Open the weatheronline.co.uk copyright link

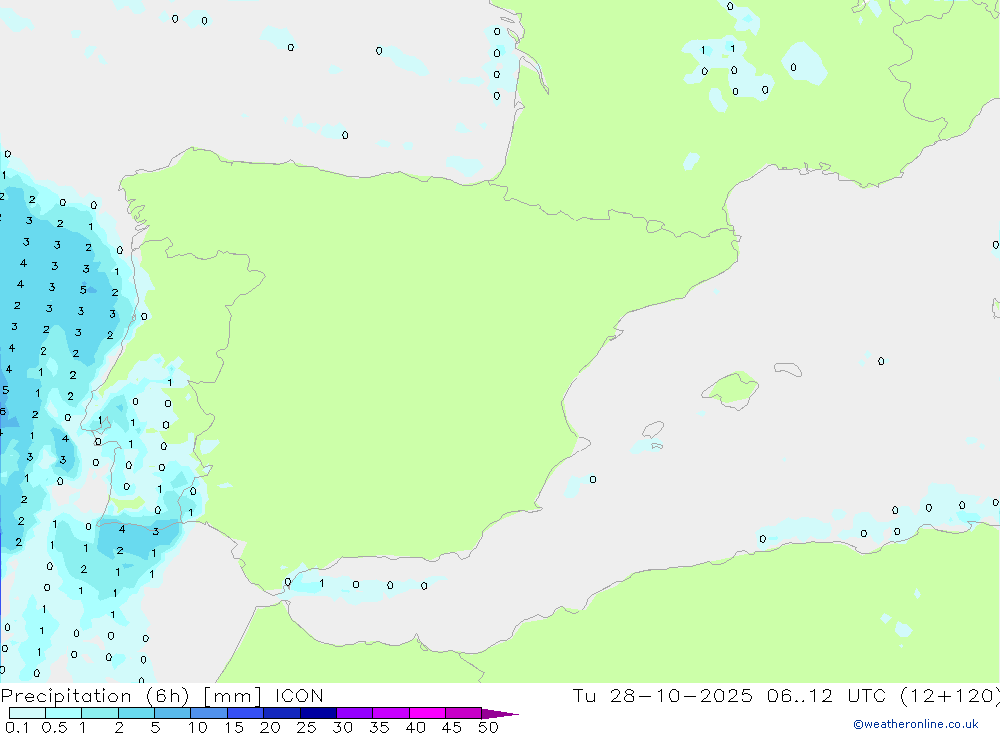[x=916, y=724]
